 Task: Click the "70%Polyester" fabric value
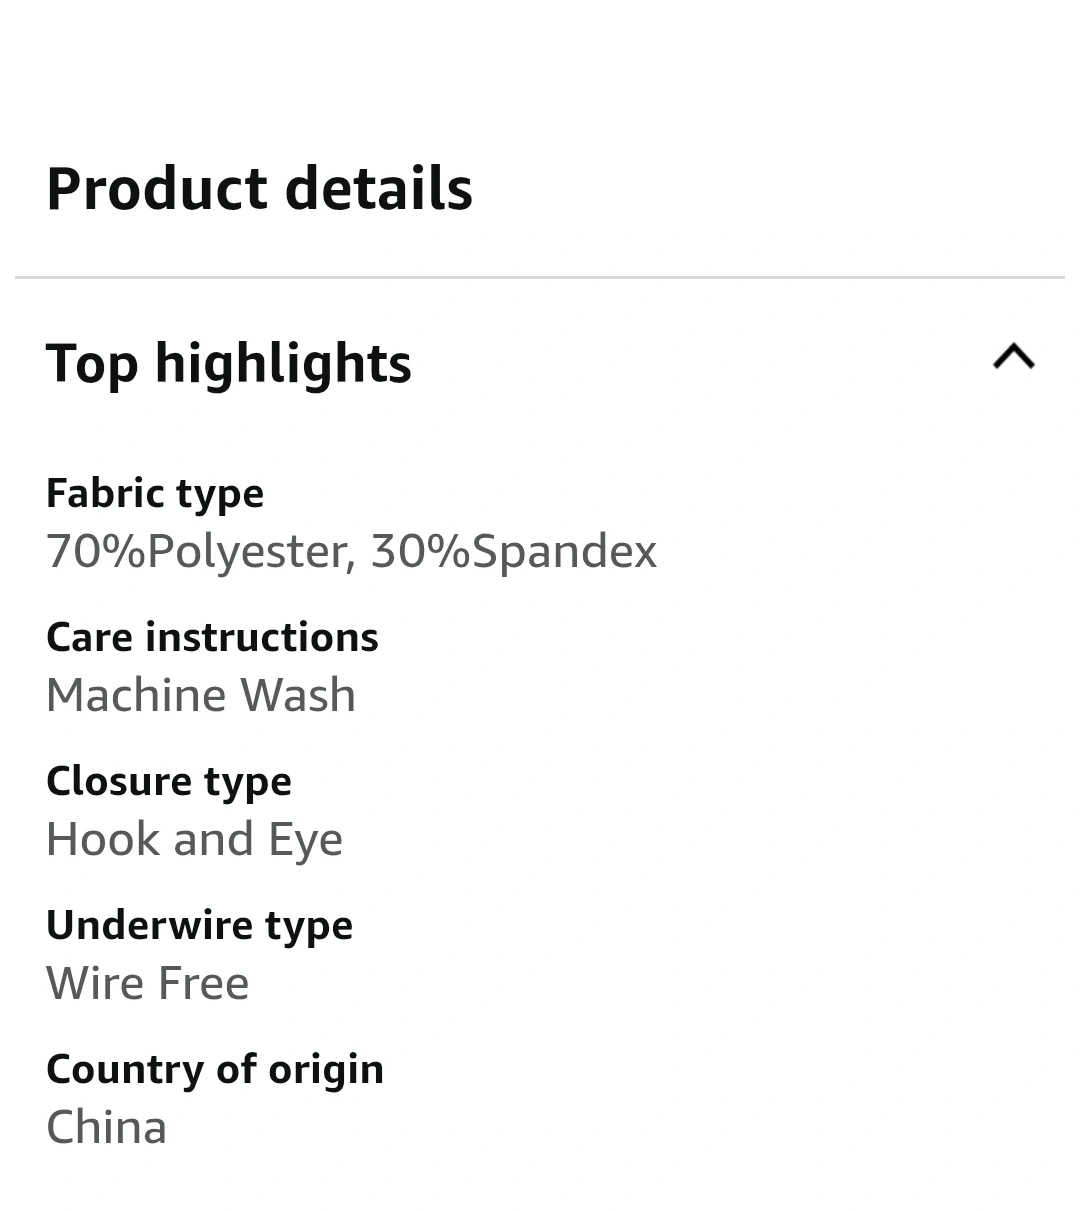pyautogui.click(x=201, y=552)
